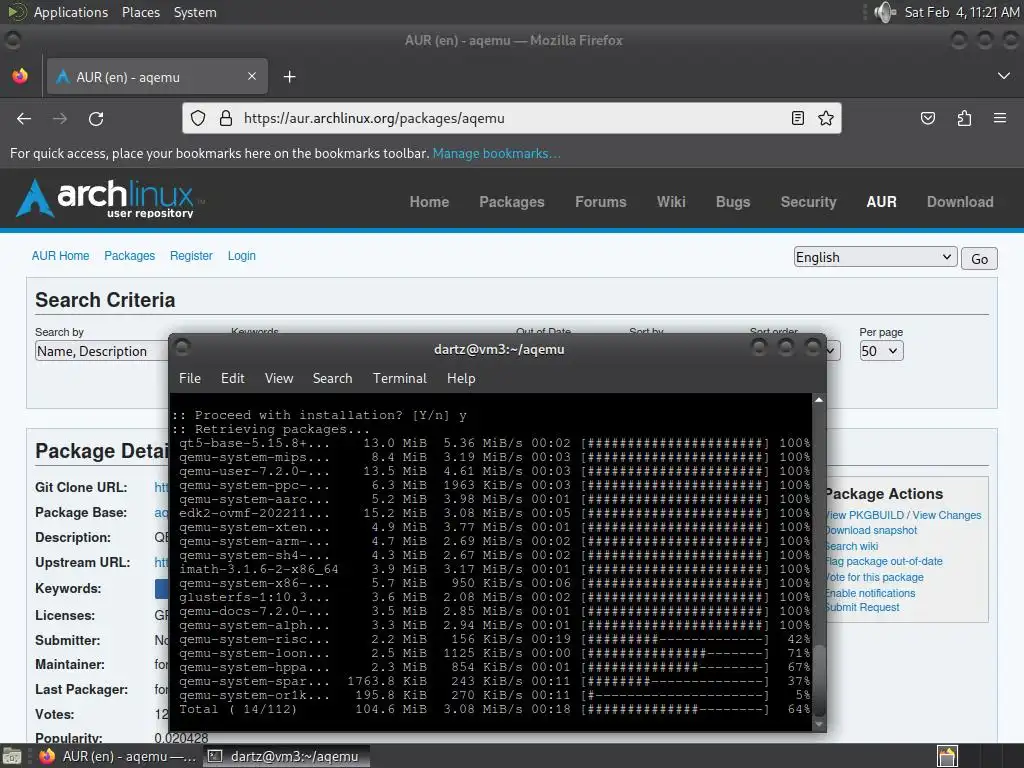1024x768 pixels.
Task: Click Vote for this package link
Action: coord(874,577)
